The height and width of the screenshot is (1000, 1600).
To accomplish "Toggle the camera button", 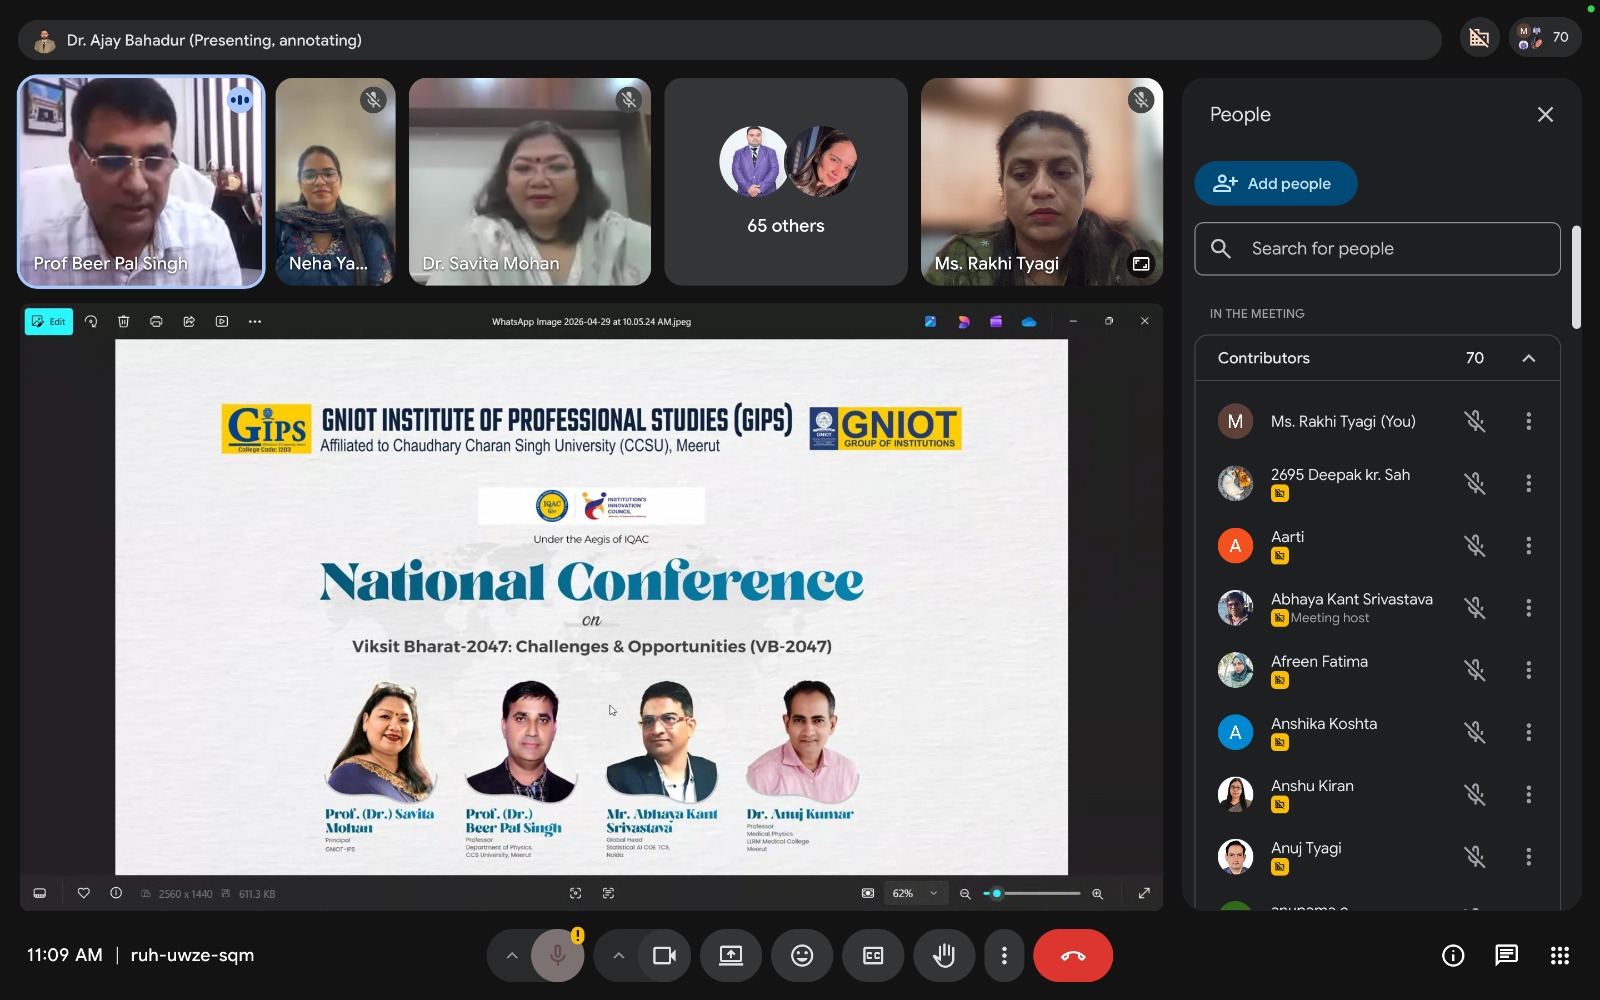I will click(x=665, y=956).
